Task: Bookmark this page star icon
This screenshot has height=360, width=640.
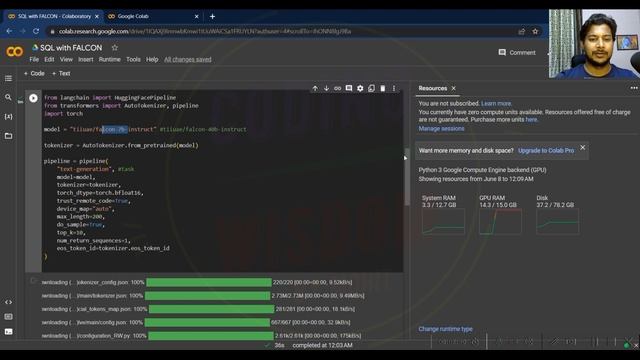Action: 535,31
